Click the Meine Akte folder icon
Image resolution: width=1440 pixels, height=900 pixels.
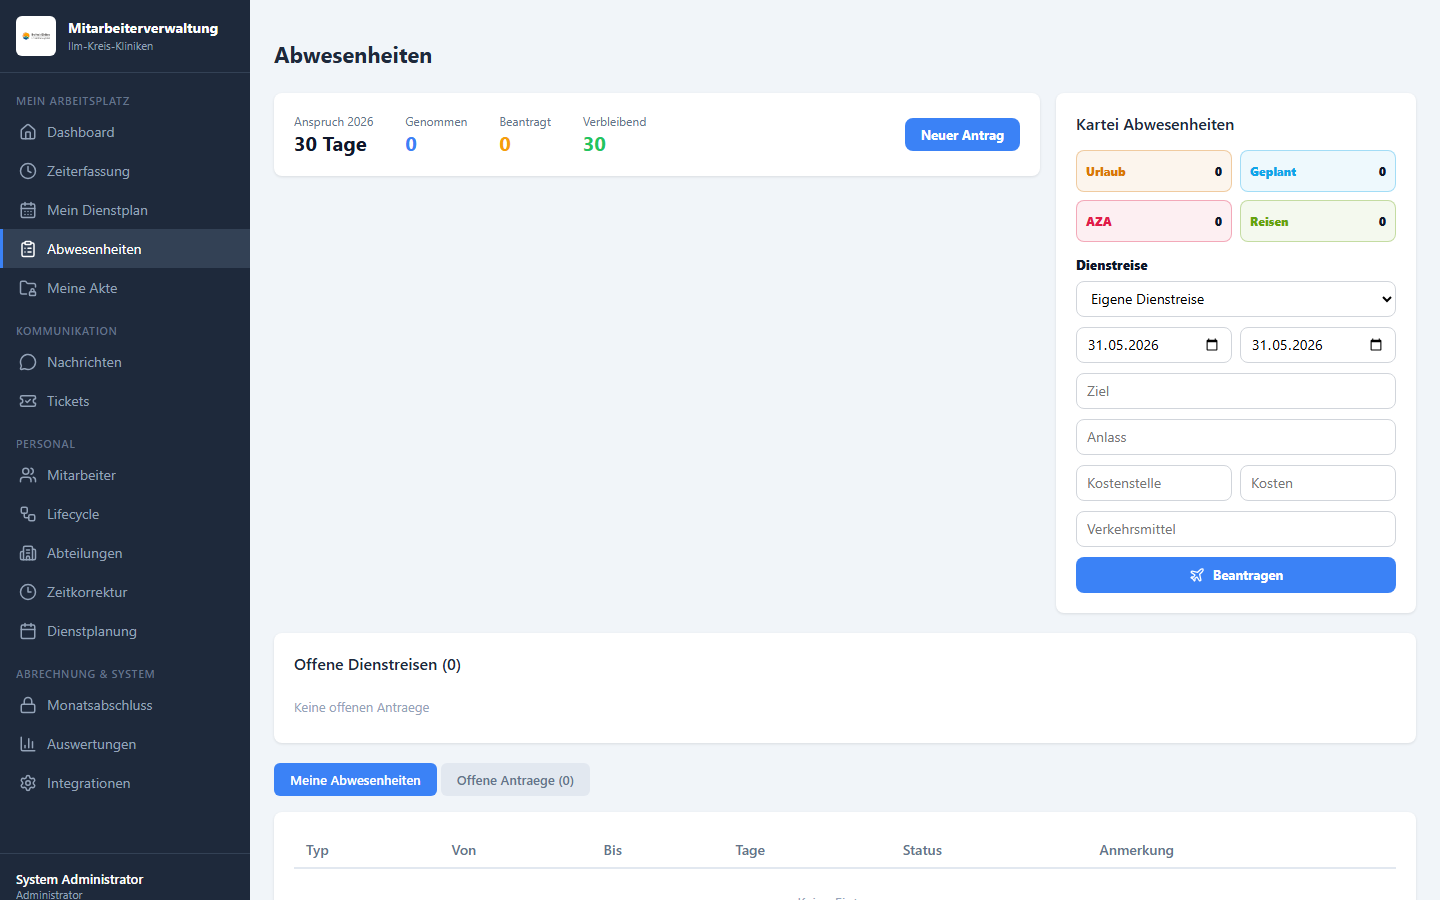click(x=28, y=288)
